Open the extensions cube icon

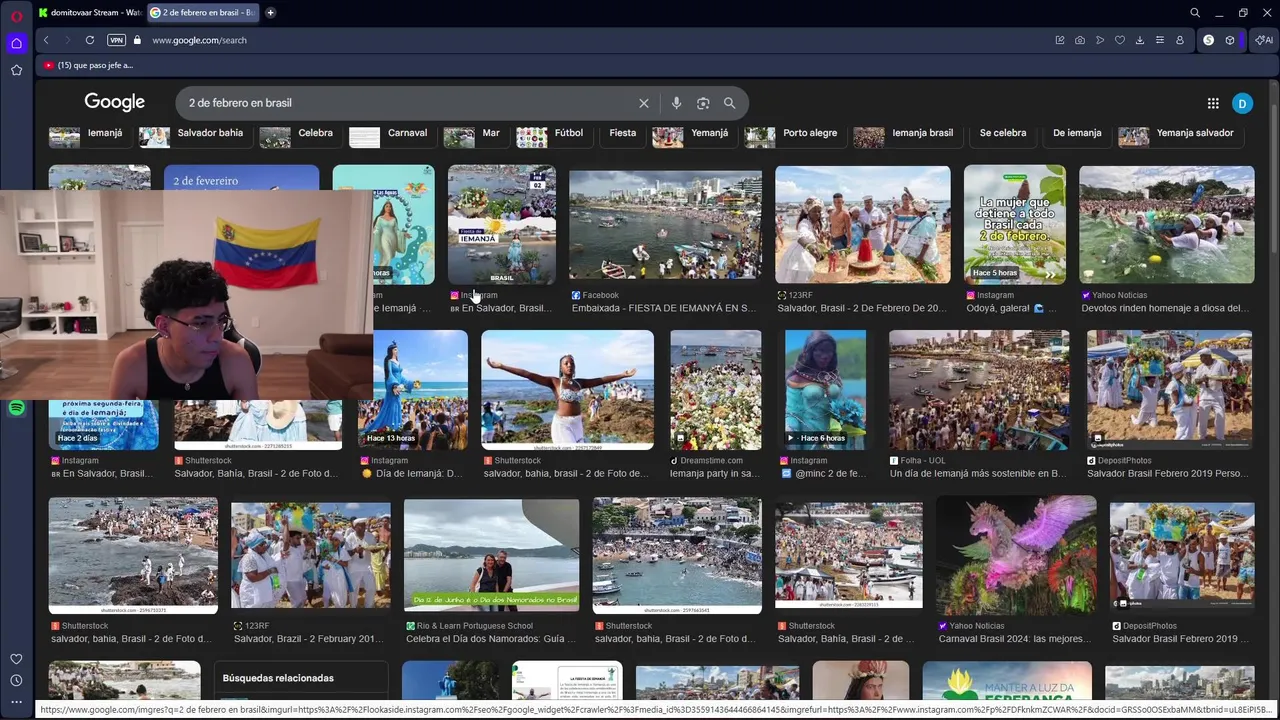point(1230,40)
